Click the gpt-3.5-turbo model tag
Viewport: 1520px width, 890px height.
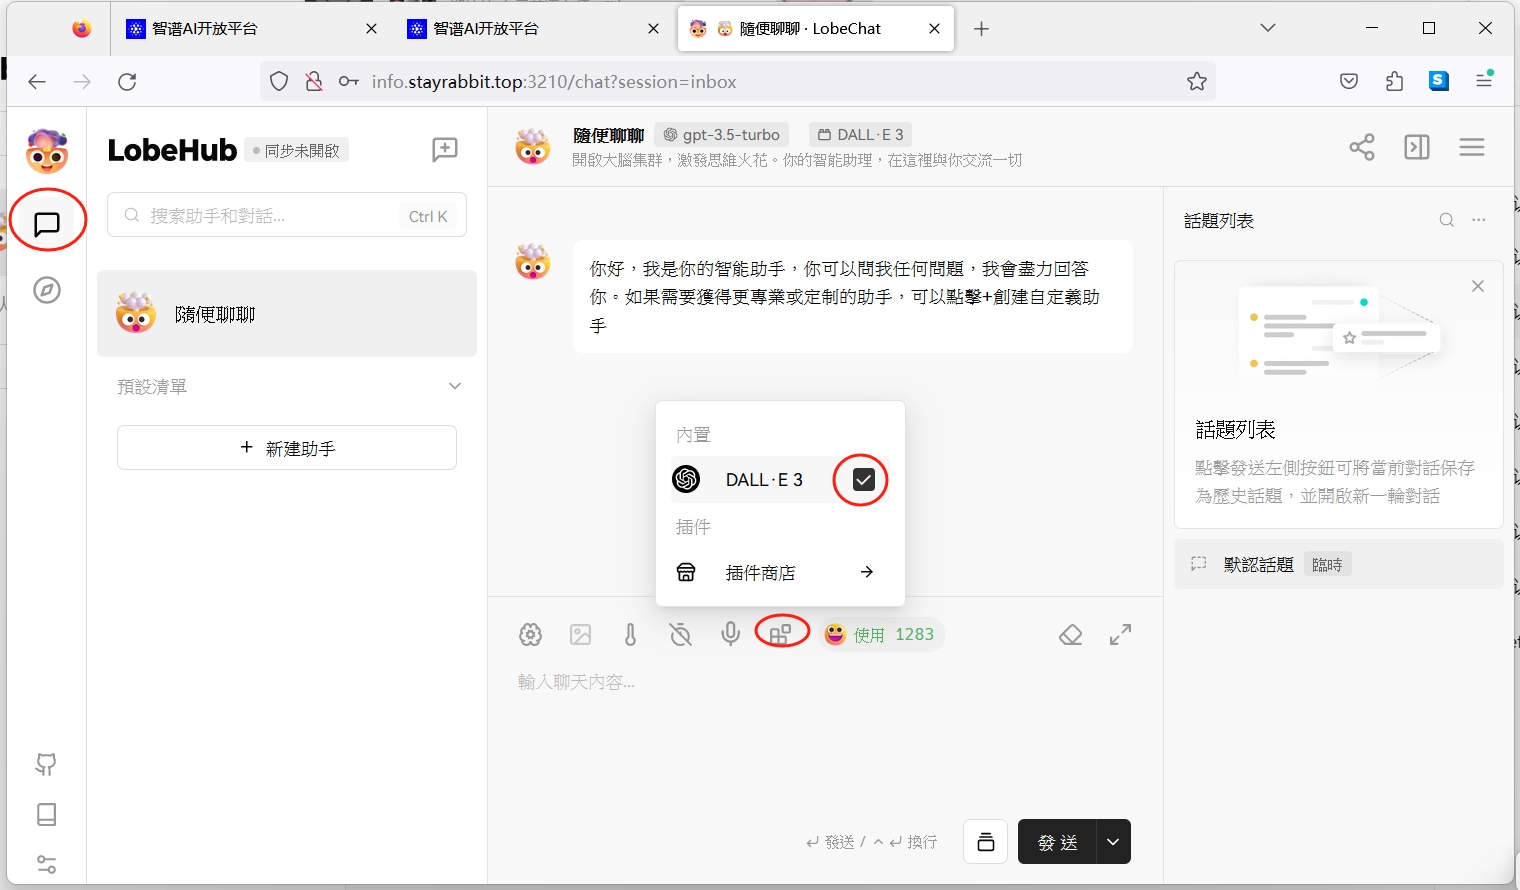tap(722, 134)
